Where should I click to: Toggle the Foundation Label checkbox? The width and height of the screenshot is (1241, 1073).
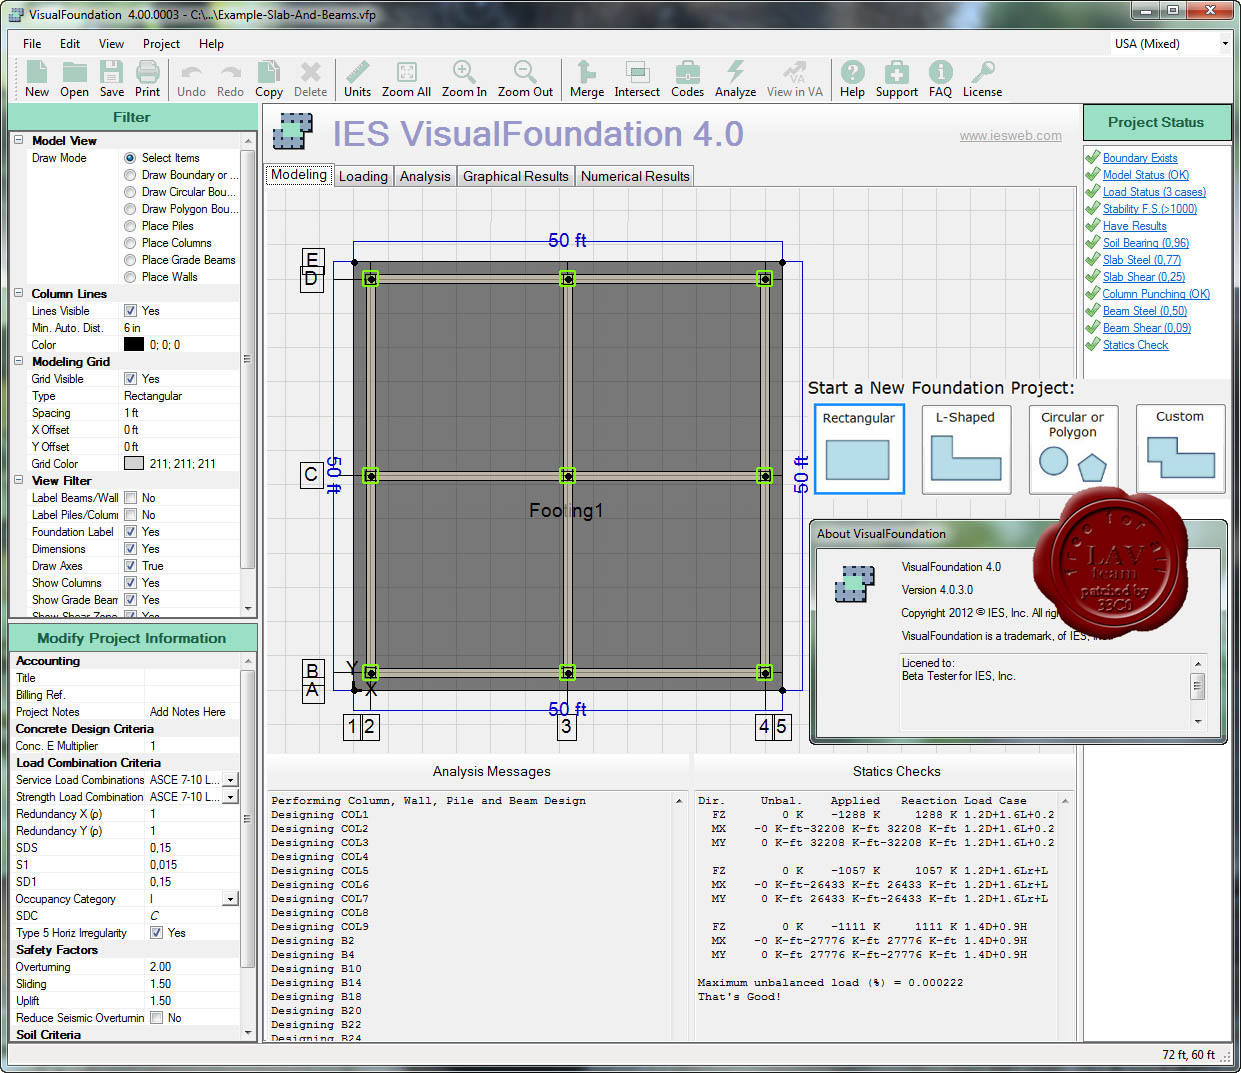tap(130, 532)
